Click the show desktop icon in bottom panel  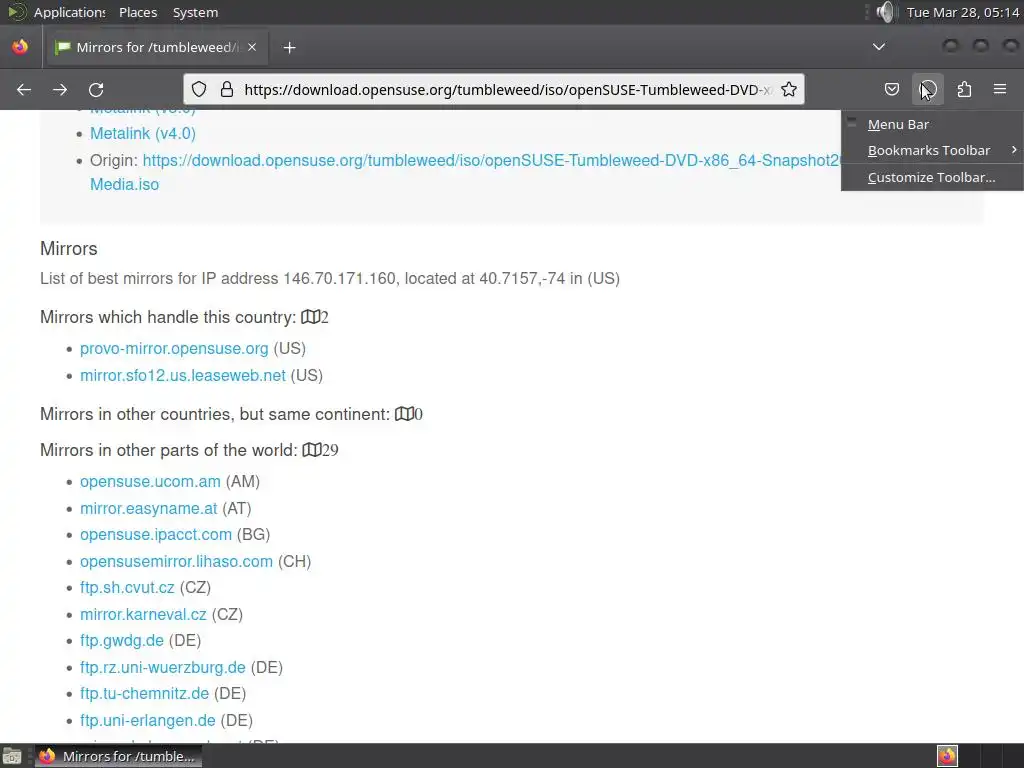click(x=12, y=757)
